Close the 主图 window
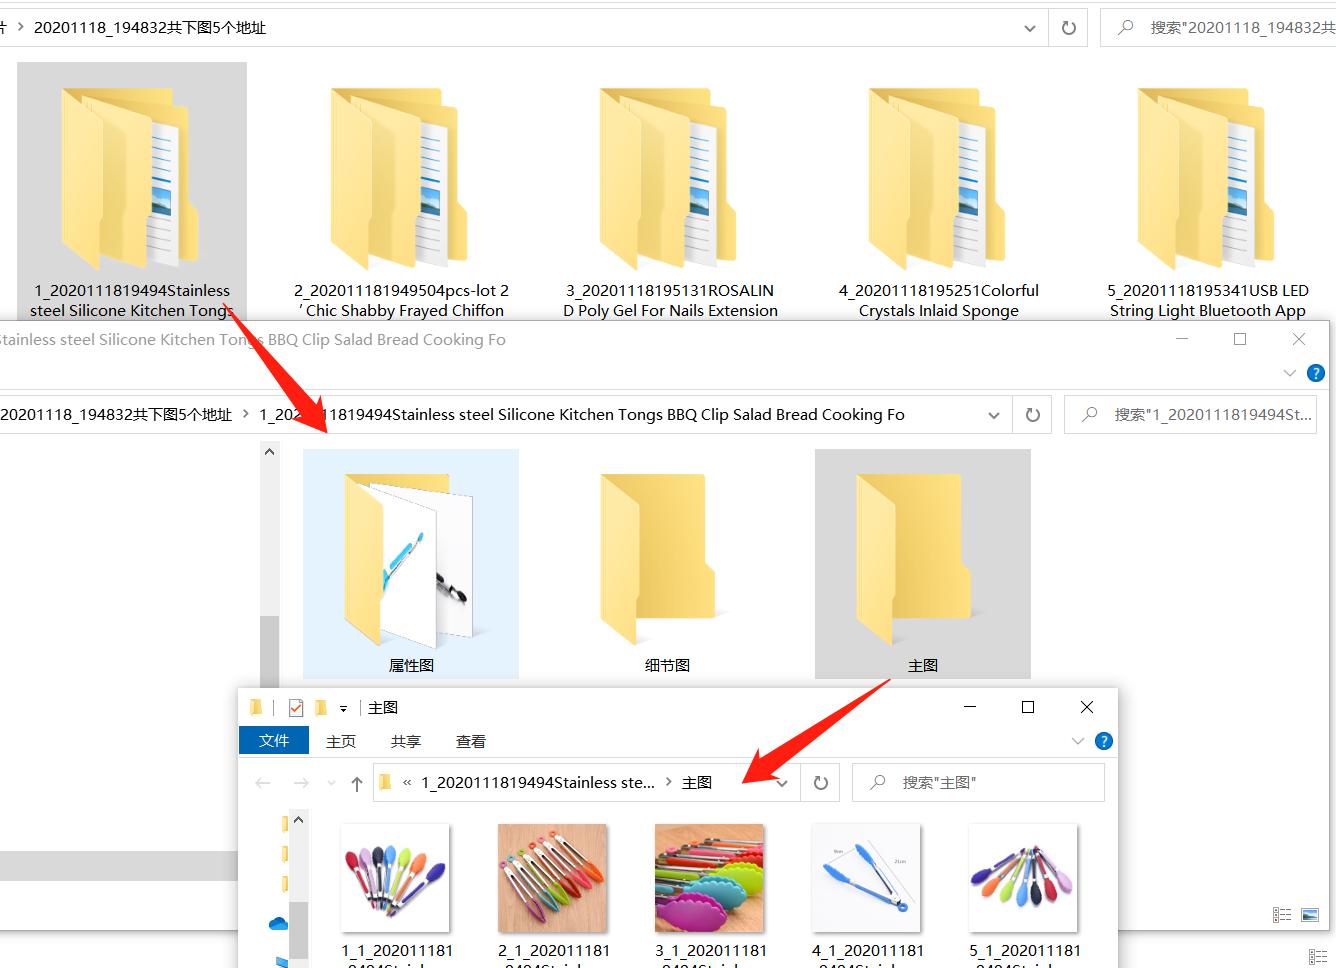The image size is (1336, 968). [1087, 707]
